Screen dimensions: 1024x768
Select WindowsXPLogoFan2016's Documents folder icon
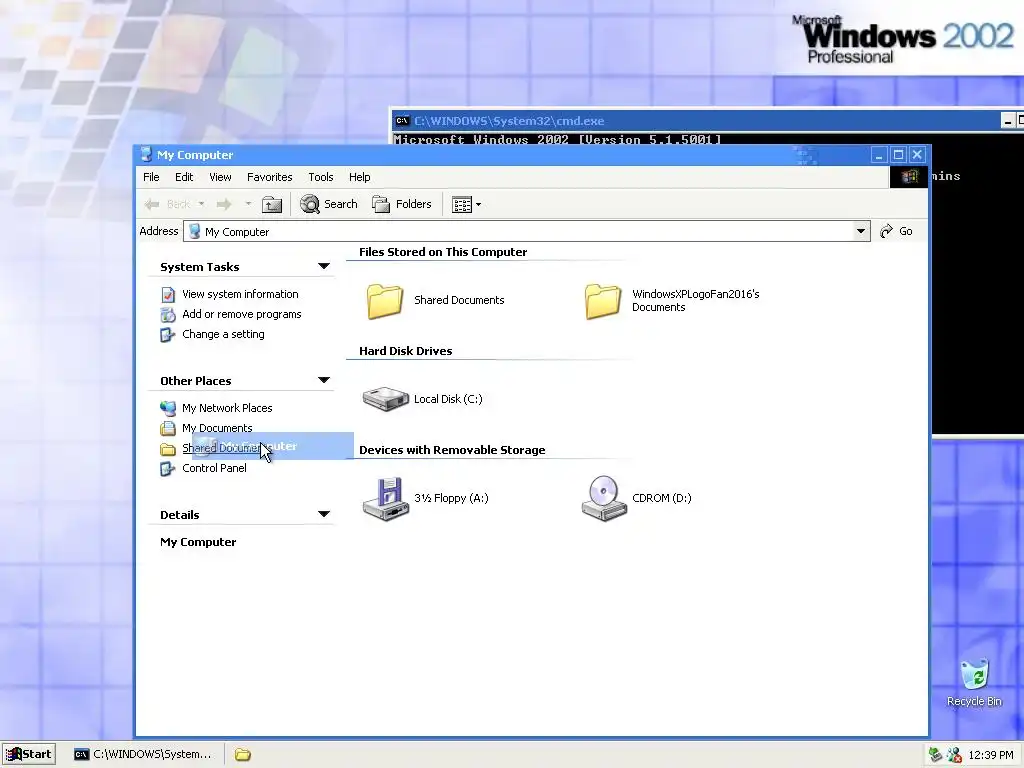point(603,301)
